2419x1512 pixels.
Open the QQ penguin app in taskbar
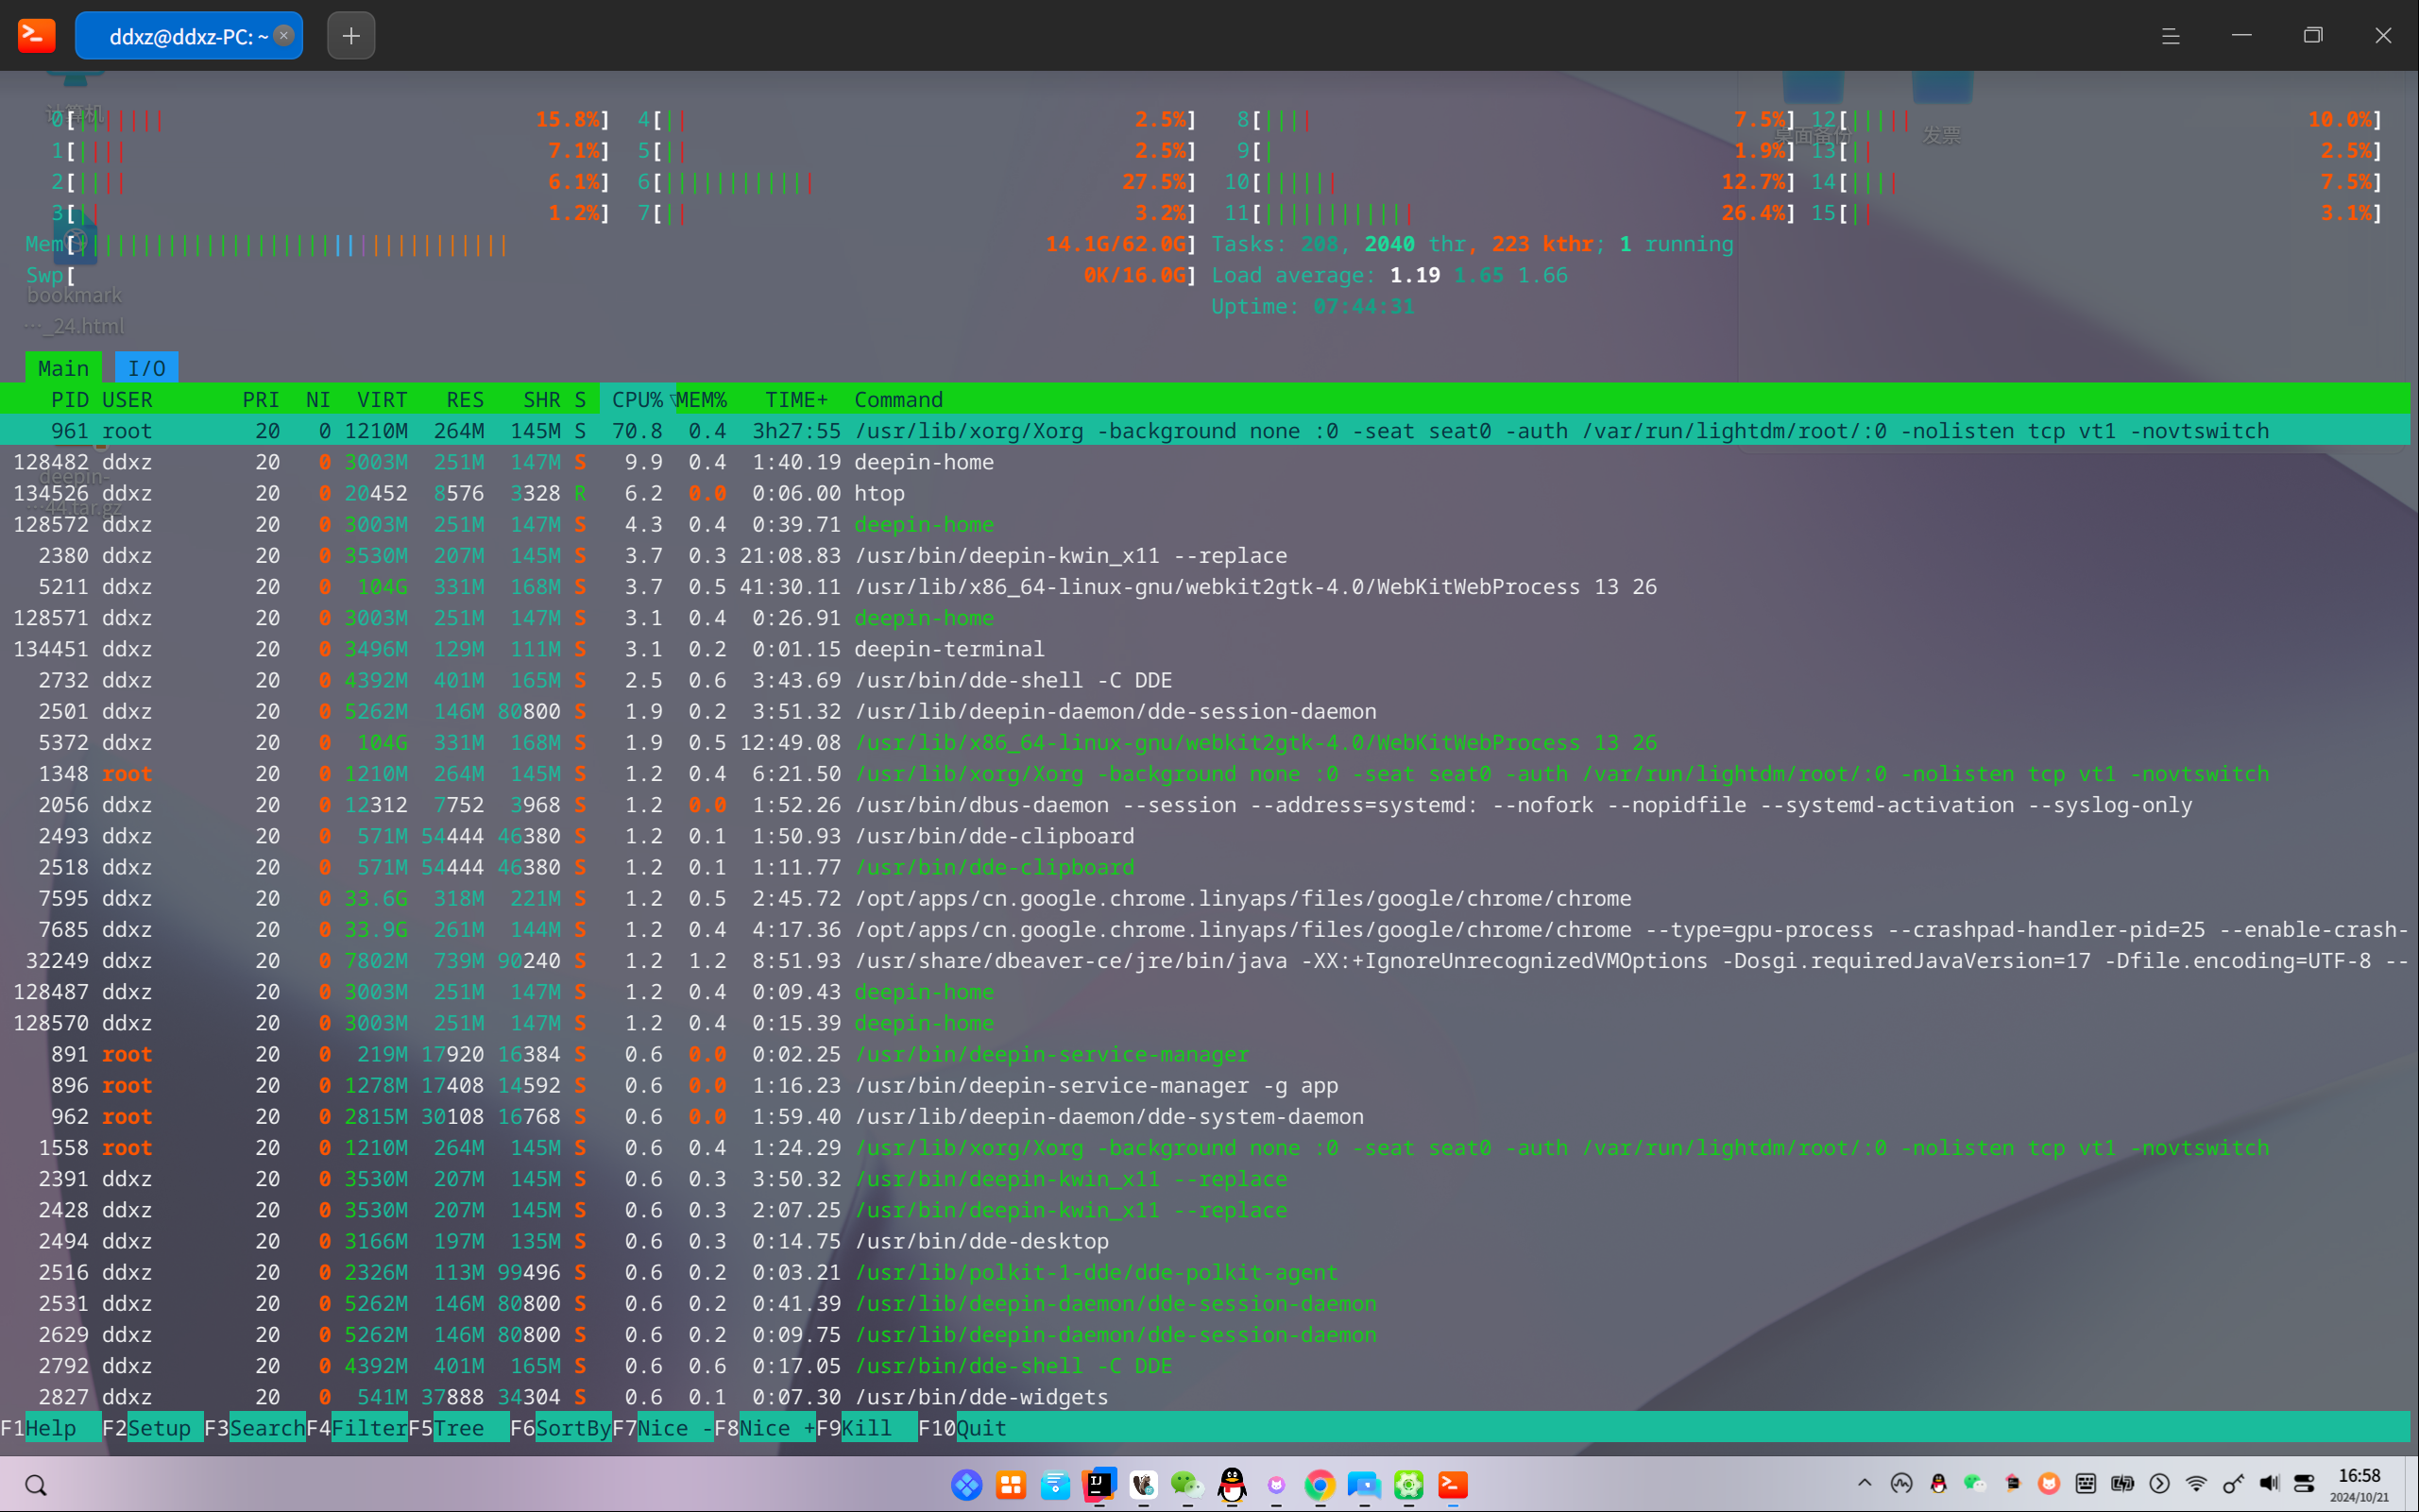coord(1232,1485)
